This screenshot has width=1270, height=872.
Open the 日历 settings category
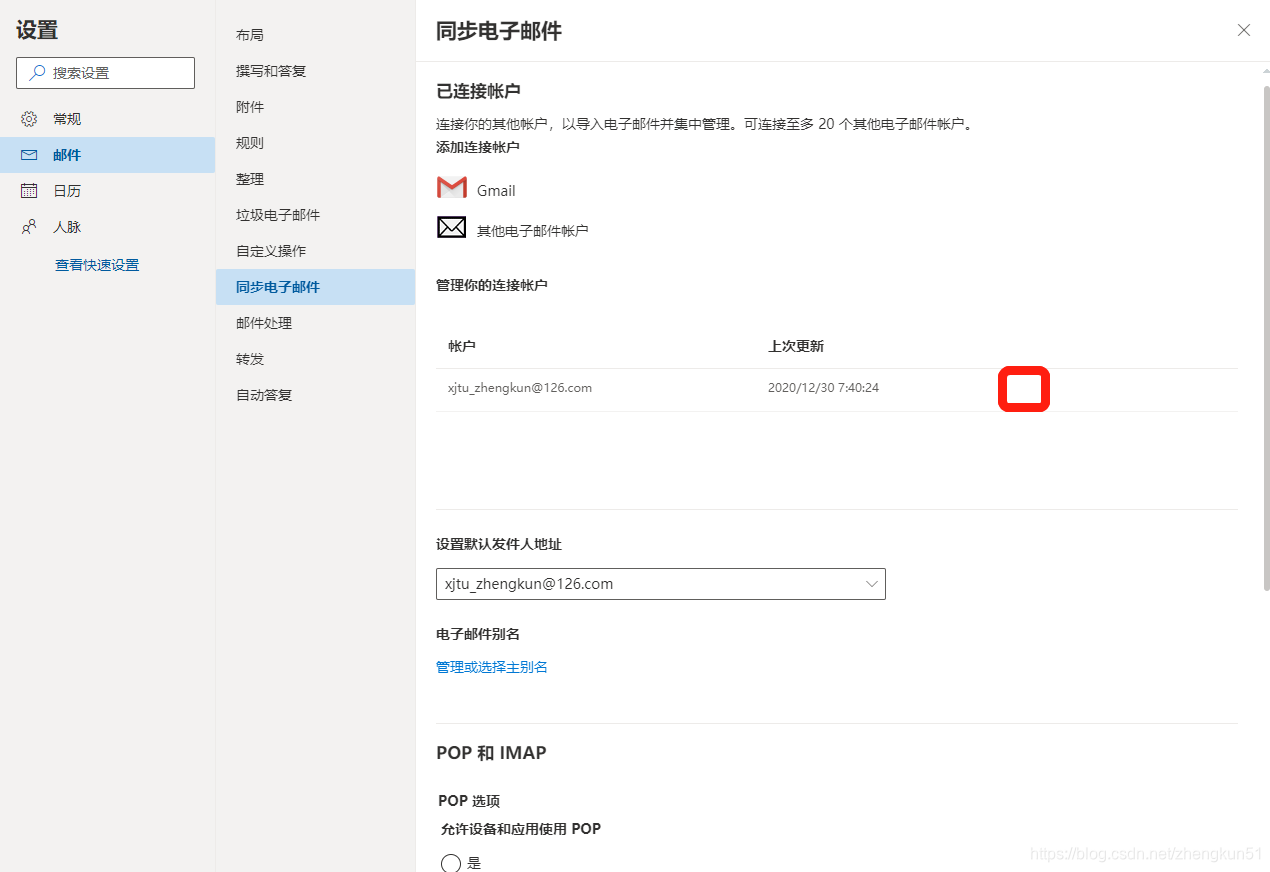point(107,191)
